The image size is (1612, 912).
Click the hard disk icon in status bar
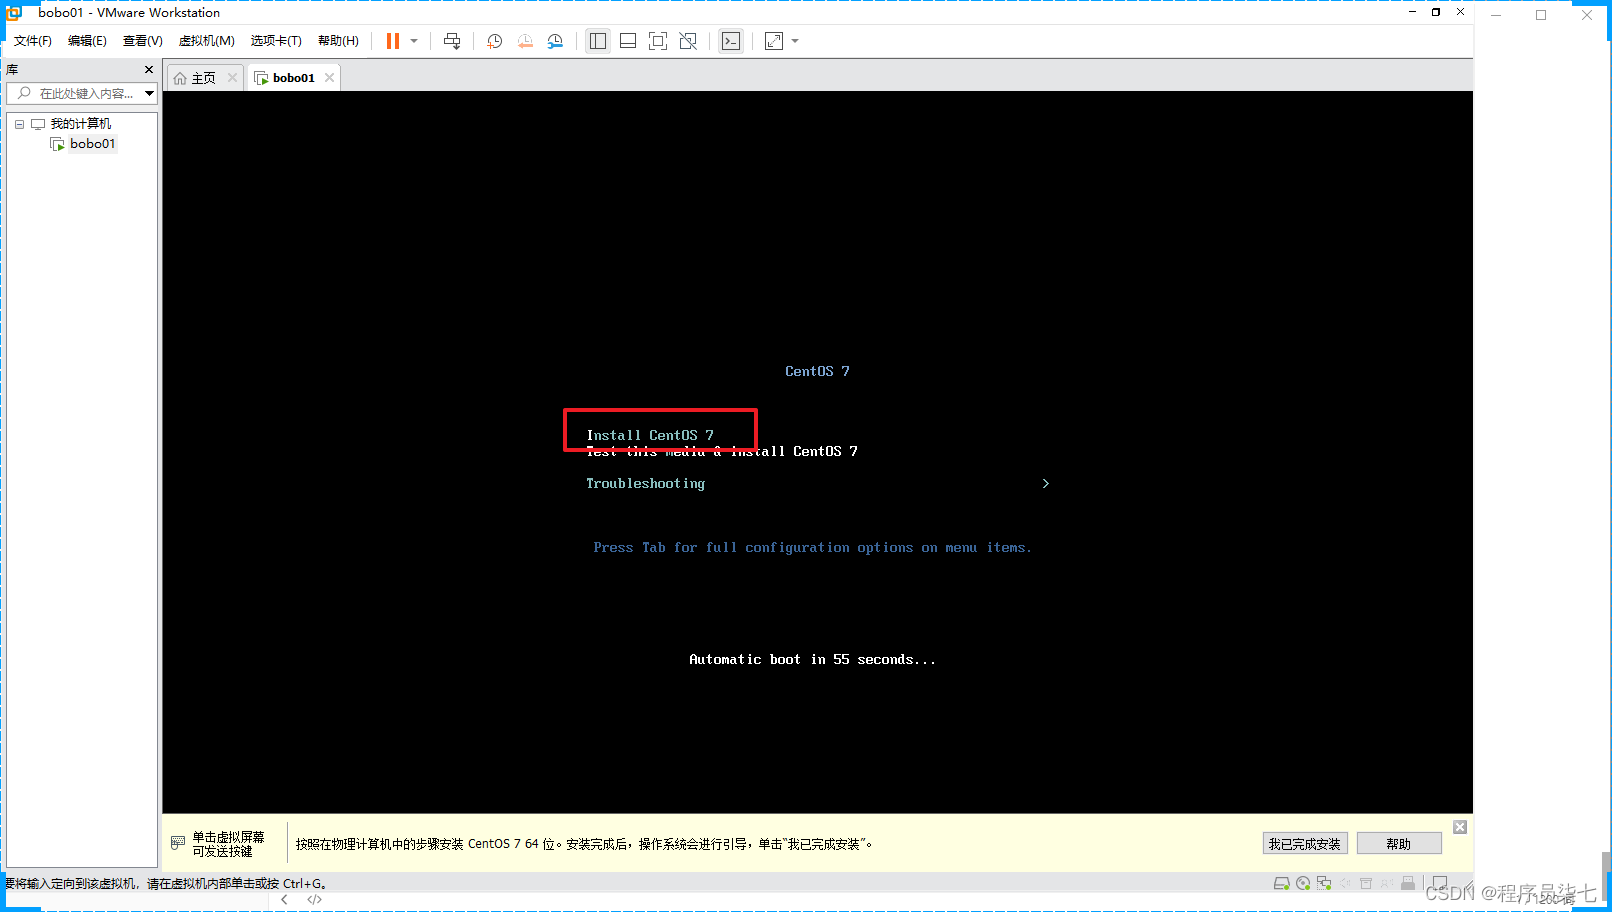click(1283, 883)
